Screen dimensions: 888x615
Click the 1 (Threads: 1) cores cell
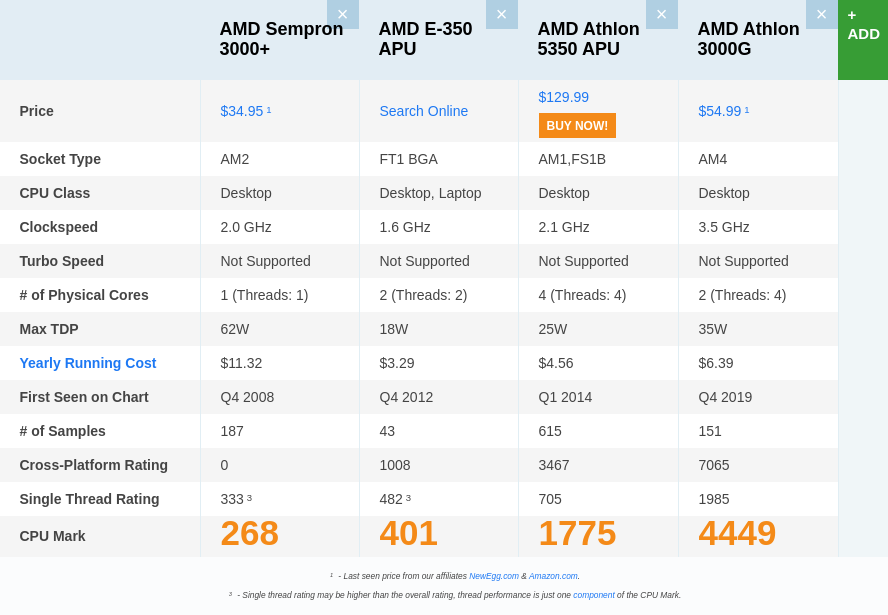tap(264, 295)
